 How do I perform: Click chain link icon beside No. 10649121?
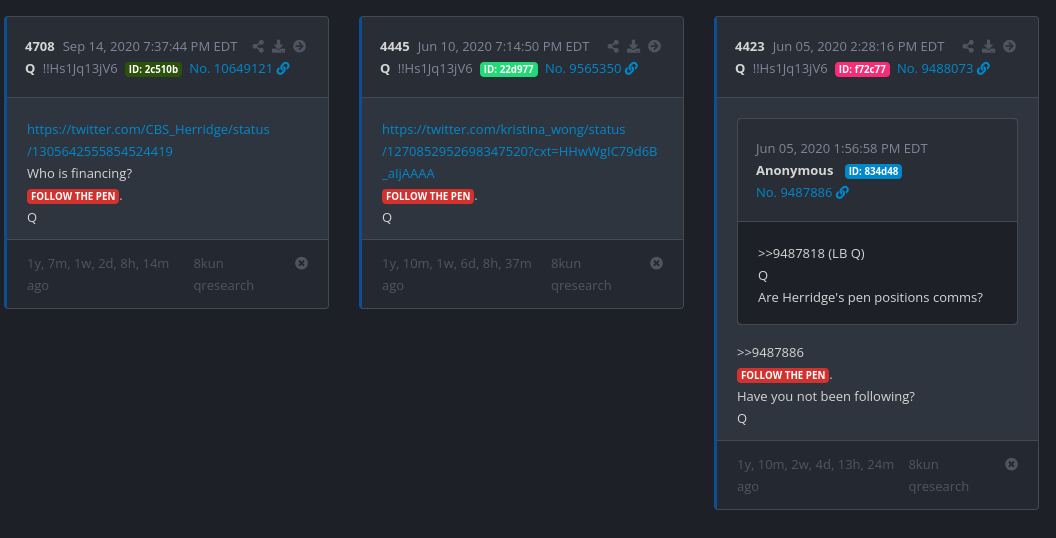pos(283,69)
